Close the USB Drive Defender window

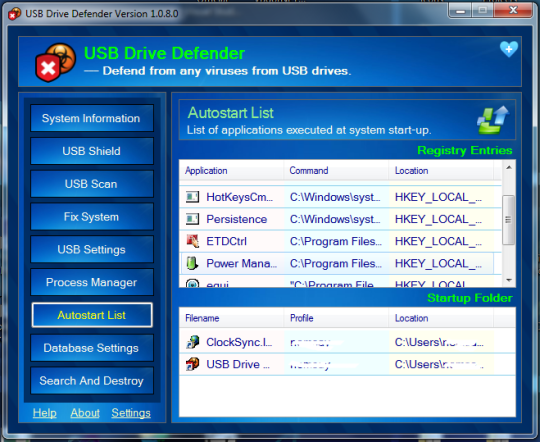click(513, 10)
